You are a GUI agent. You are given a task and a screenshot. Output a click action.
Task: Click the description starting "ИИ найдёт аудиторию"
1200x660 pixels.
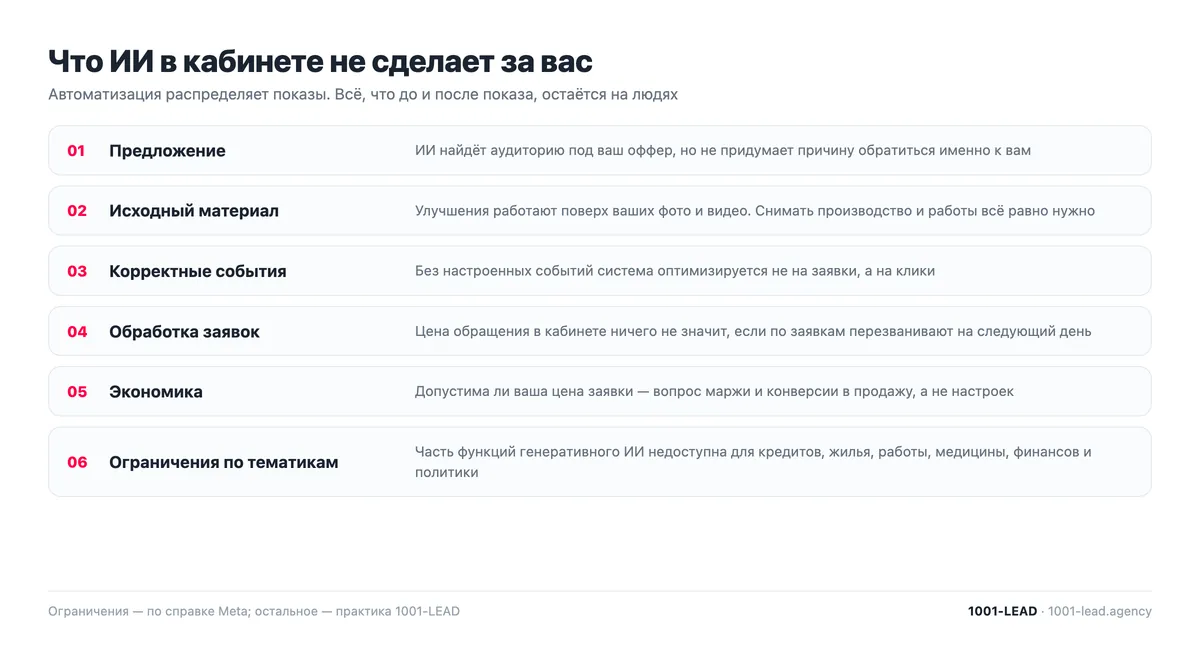[x=723, y=151]
